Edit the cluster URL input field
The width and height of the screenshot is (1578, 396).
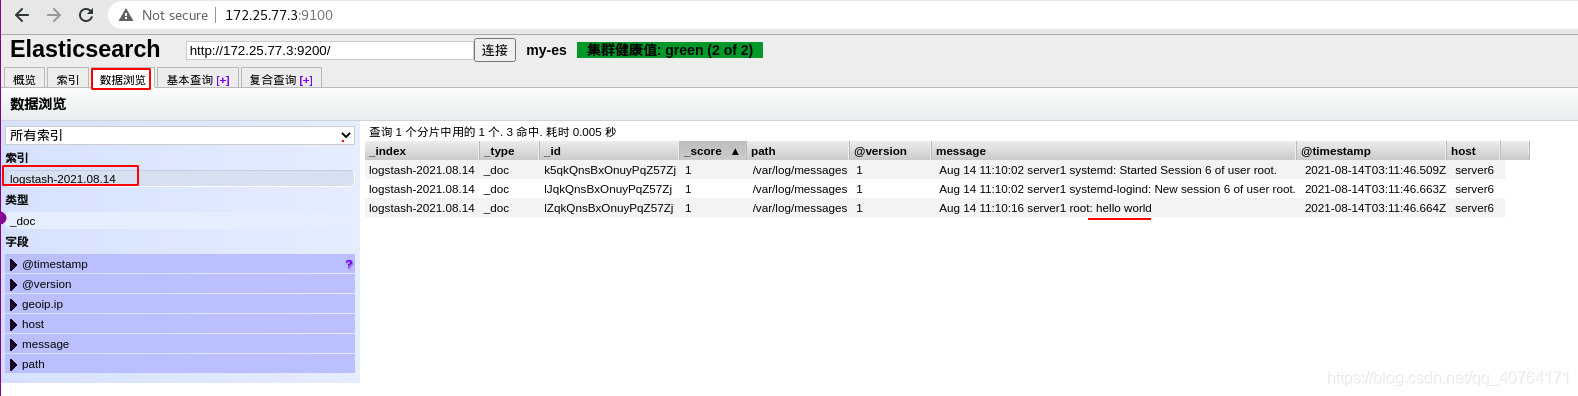coord(329,50)
